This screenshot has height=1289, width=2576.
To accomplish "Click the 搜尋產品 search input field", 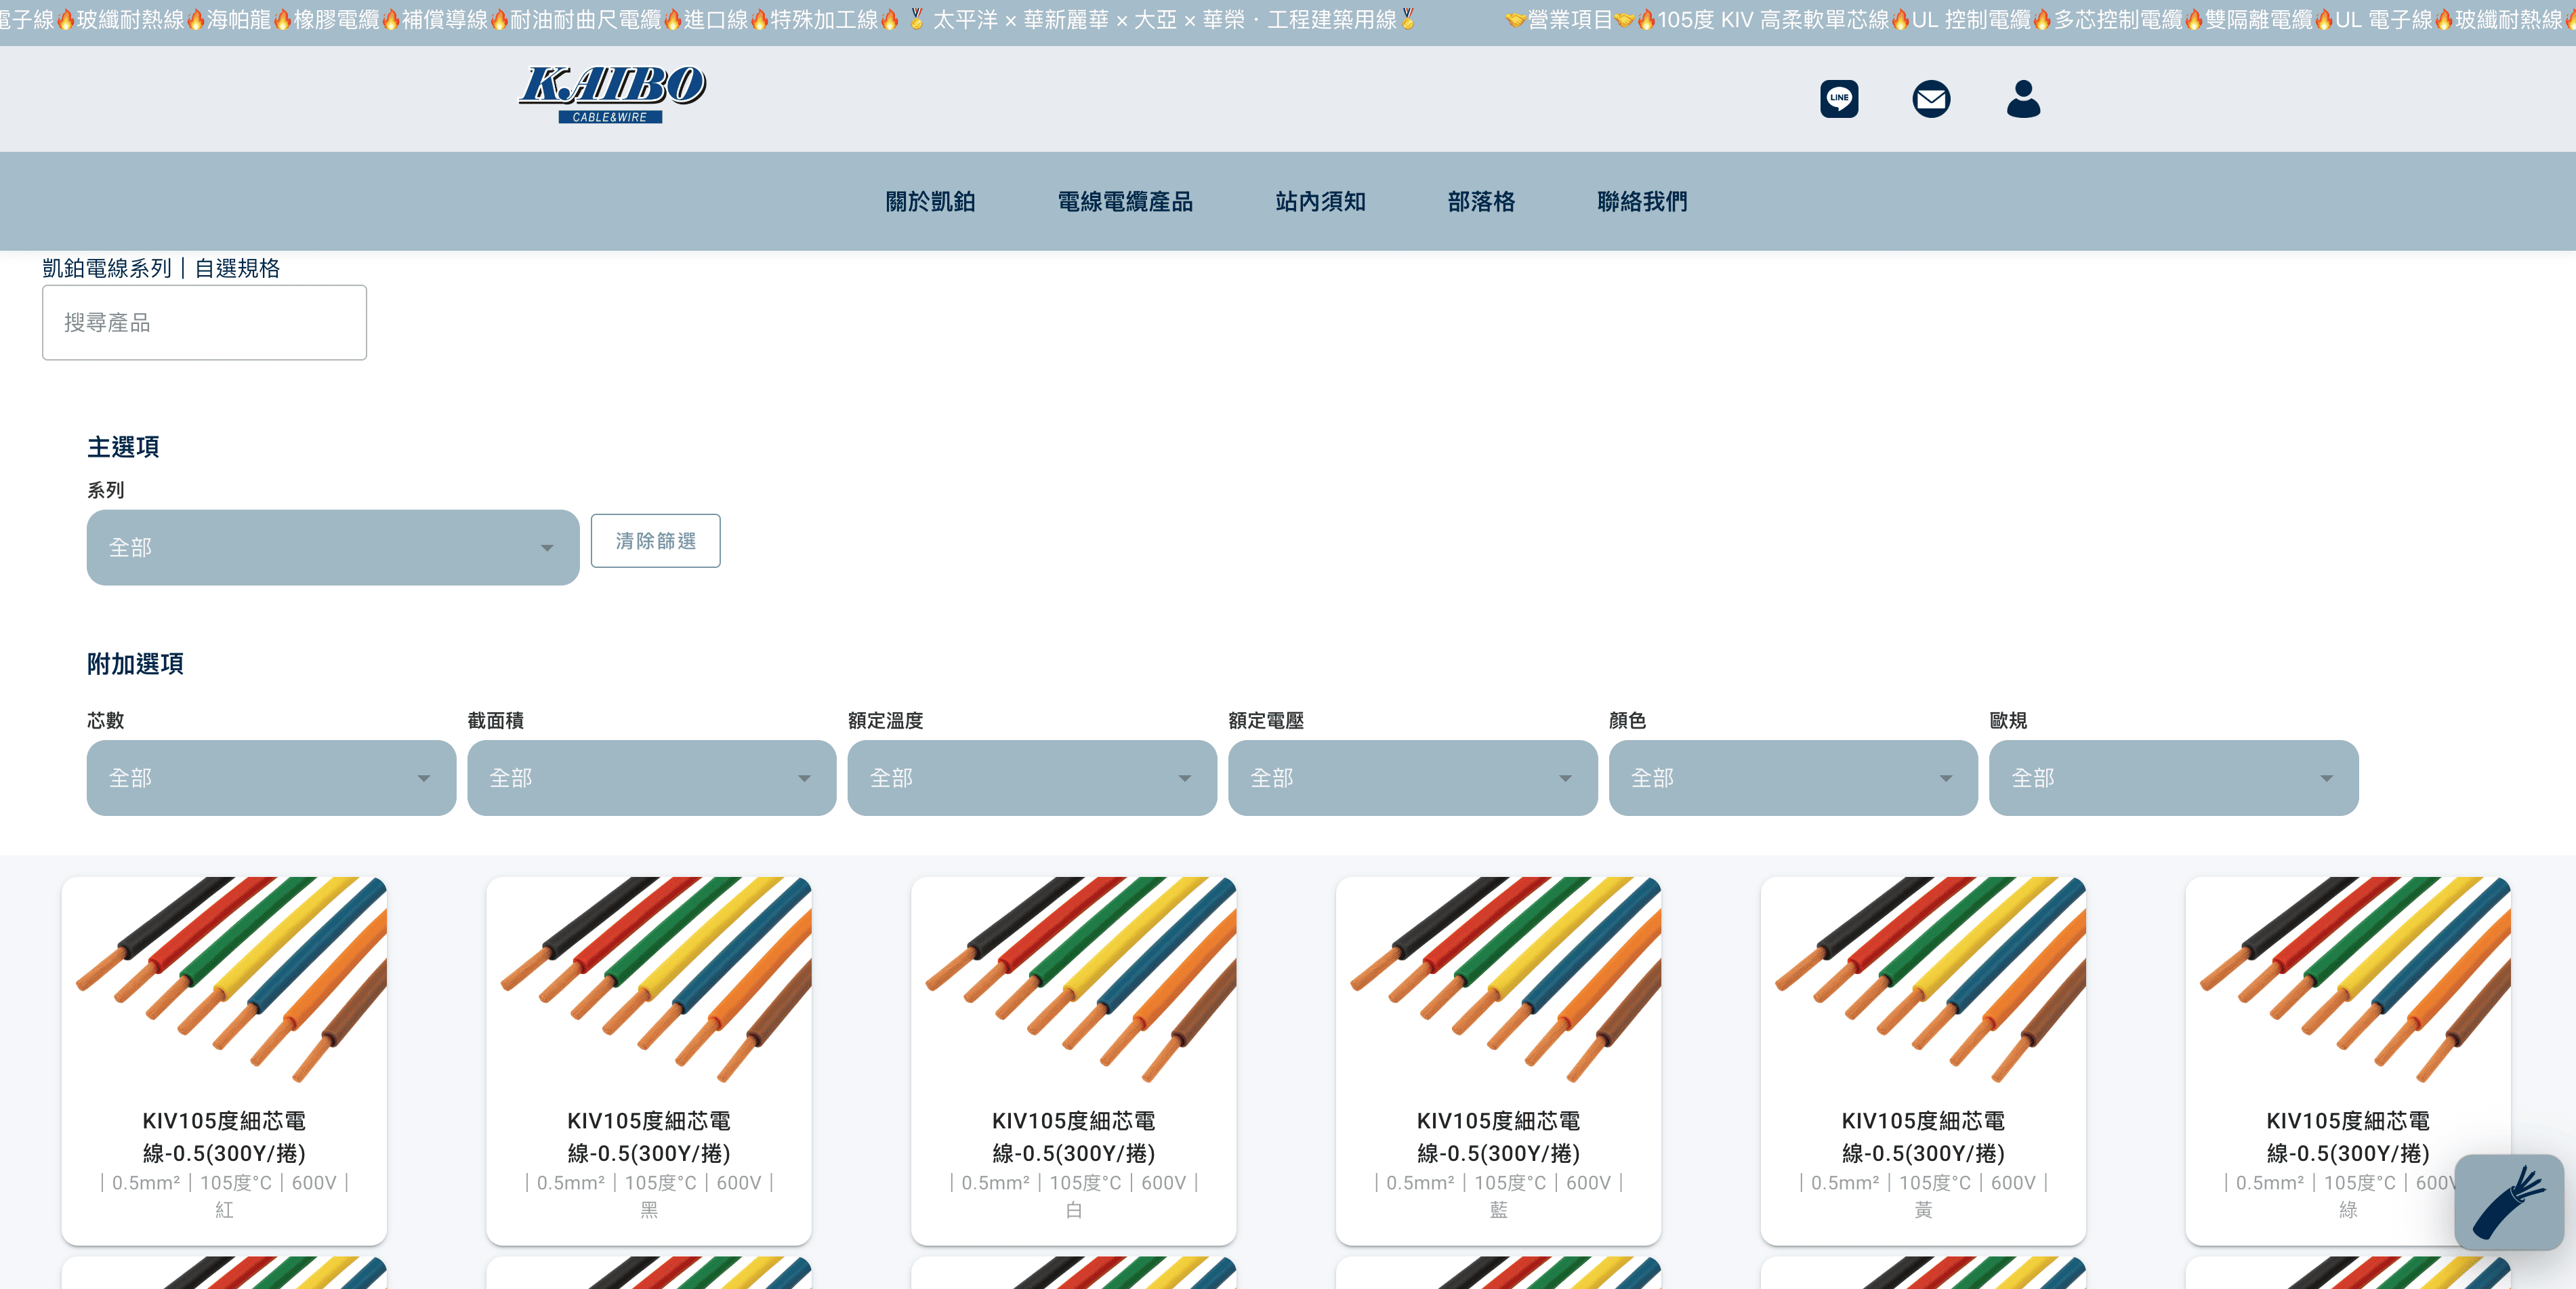I will tap(204, 322).
